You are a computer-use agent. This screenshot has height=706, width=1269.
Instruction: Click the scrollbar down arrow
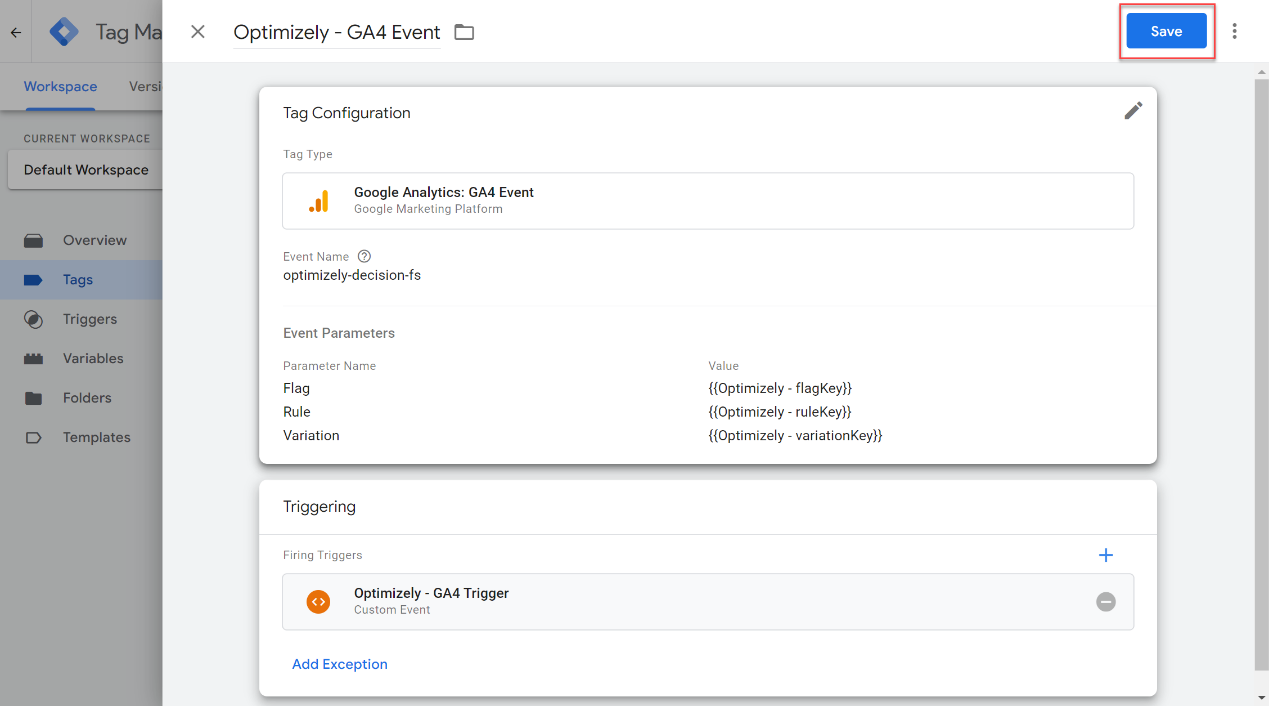pyautogui.click(x=1260, y=697)
